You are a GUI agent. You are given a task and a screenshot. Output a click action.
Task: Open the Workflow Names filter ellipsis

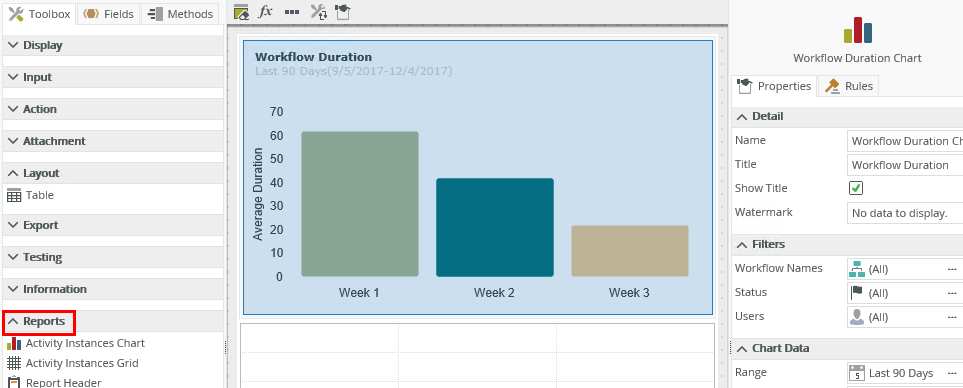tap(952, 269)
